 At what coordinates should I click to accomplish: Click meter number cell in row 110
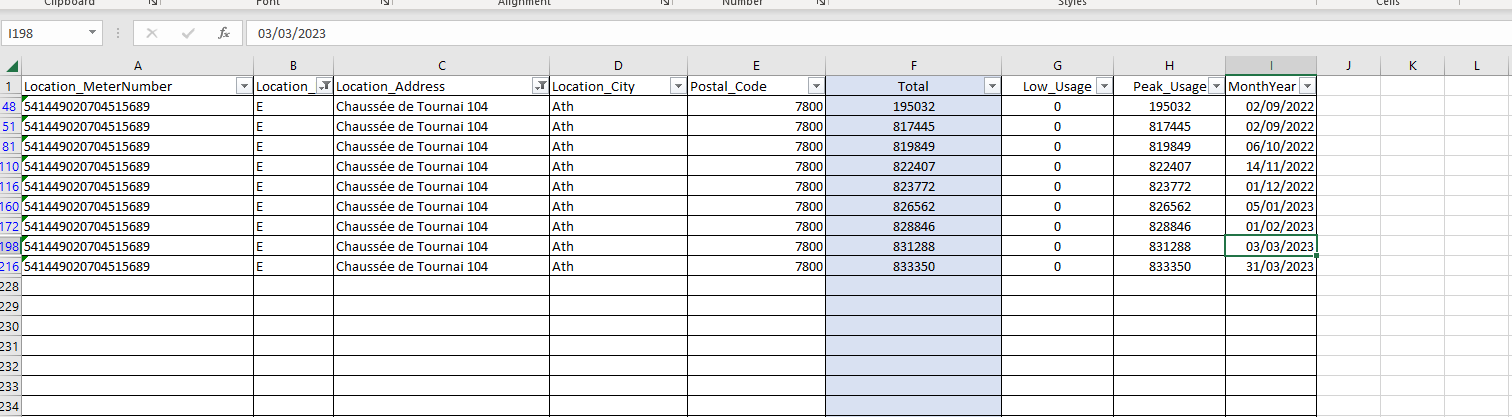(x=138, y=166)
